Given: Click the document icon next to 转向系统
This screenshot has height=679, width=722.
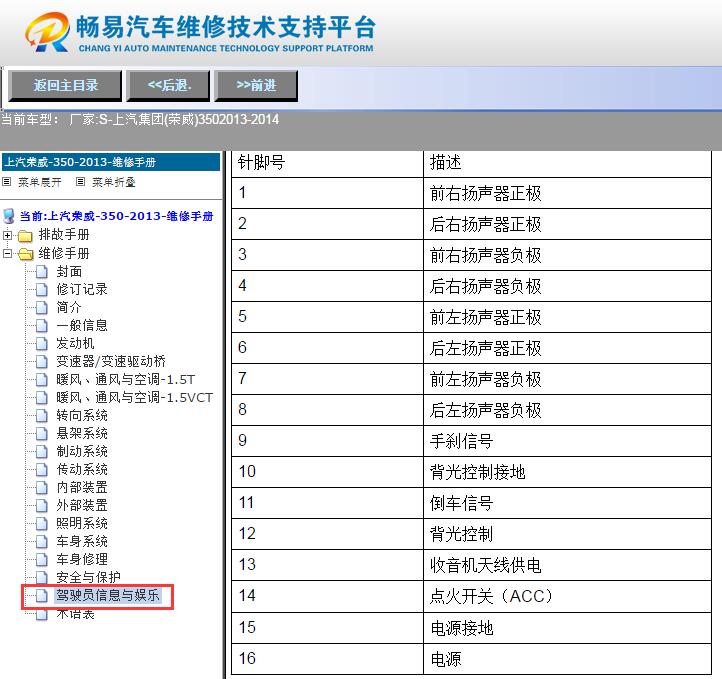Looking at the screenshot, I should pyautogui.click(x=42, y=415).
